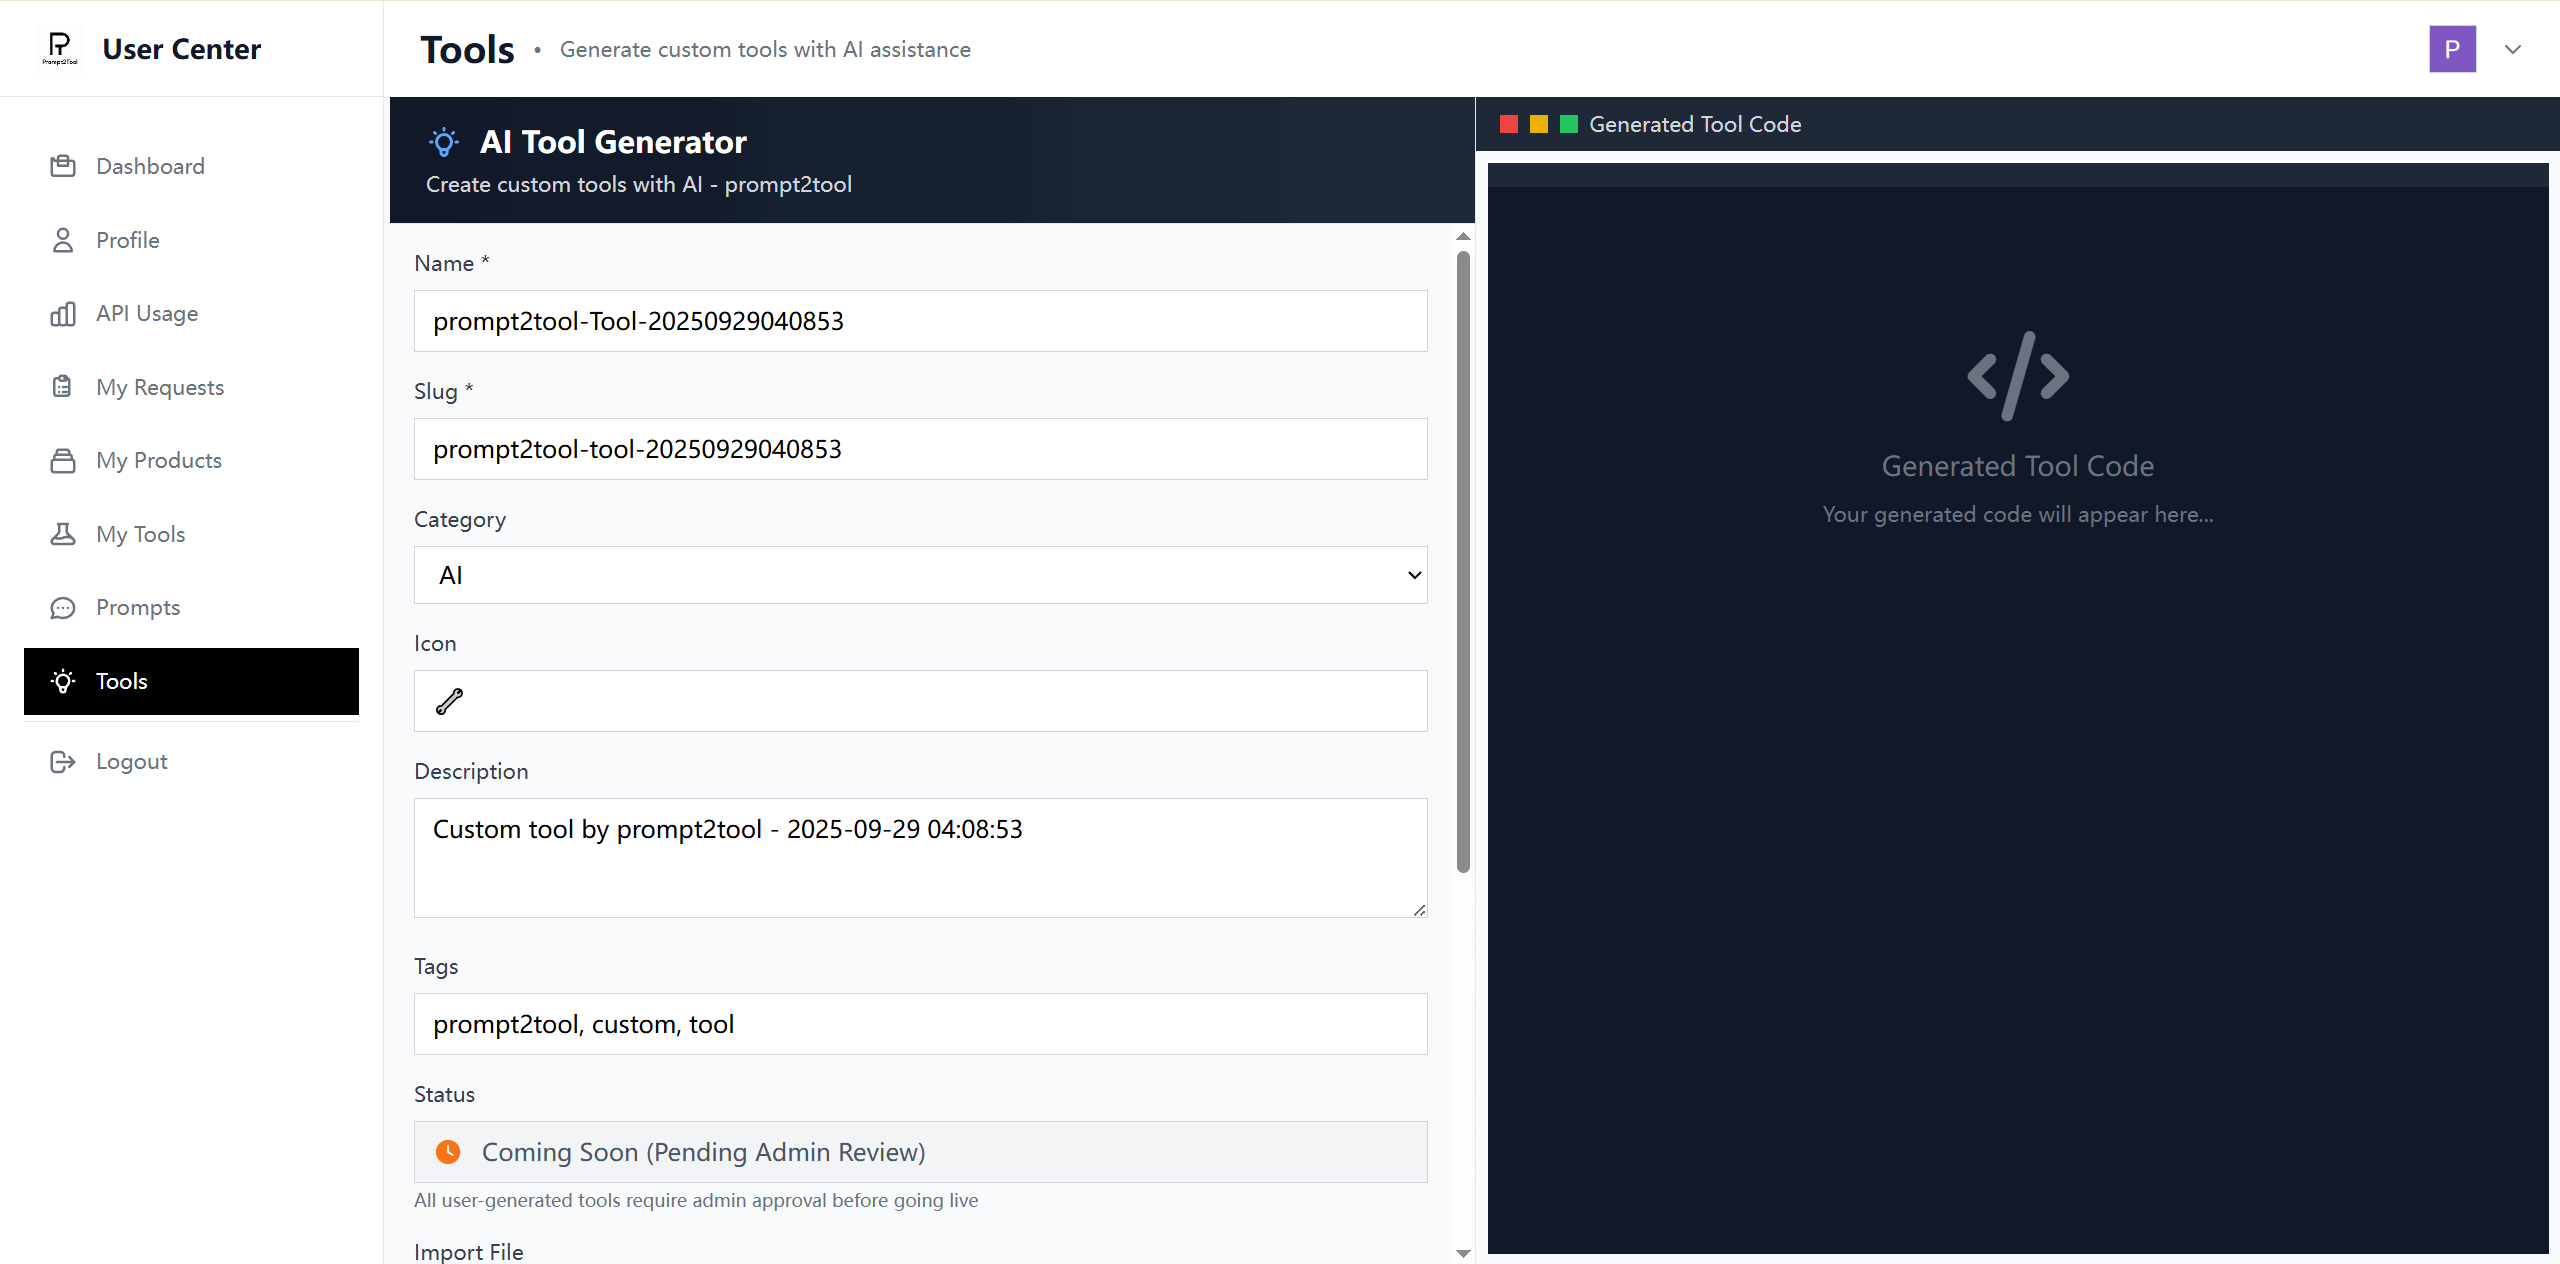Click the wrench icon in the Icon field

(x=448, y=701)
